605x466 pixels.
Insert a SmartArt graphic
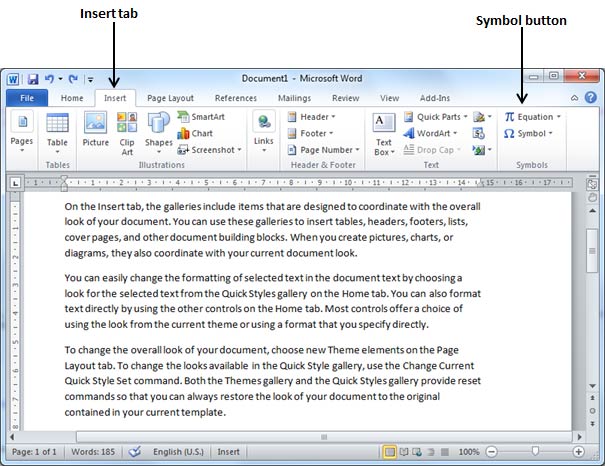pyautogui.click(x=201, y=116)
